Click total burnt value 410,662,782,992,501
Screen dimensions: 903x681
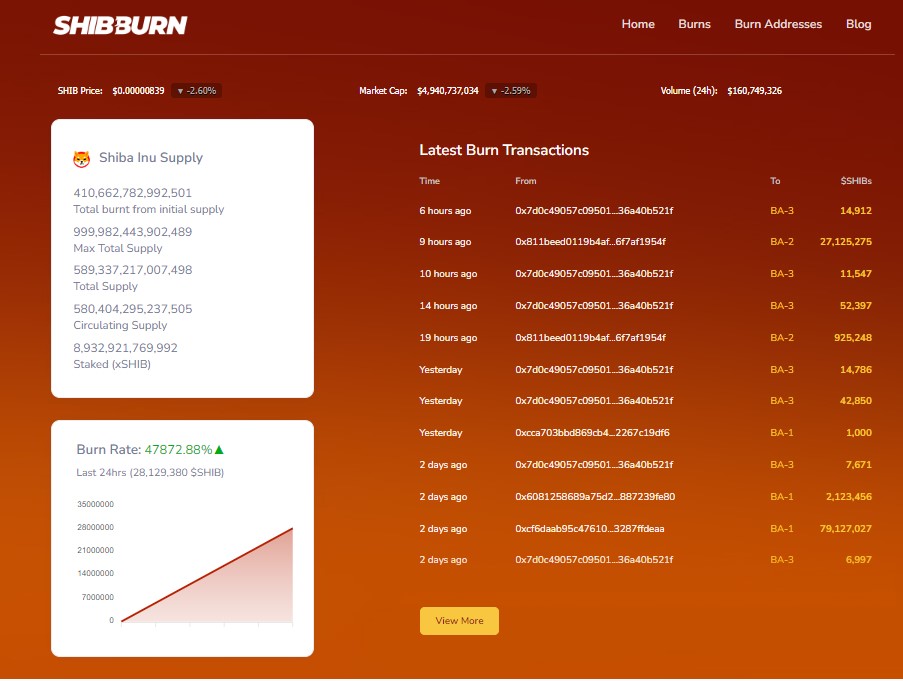pyautogui.click(x=132, y=193)
